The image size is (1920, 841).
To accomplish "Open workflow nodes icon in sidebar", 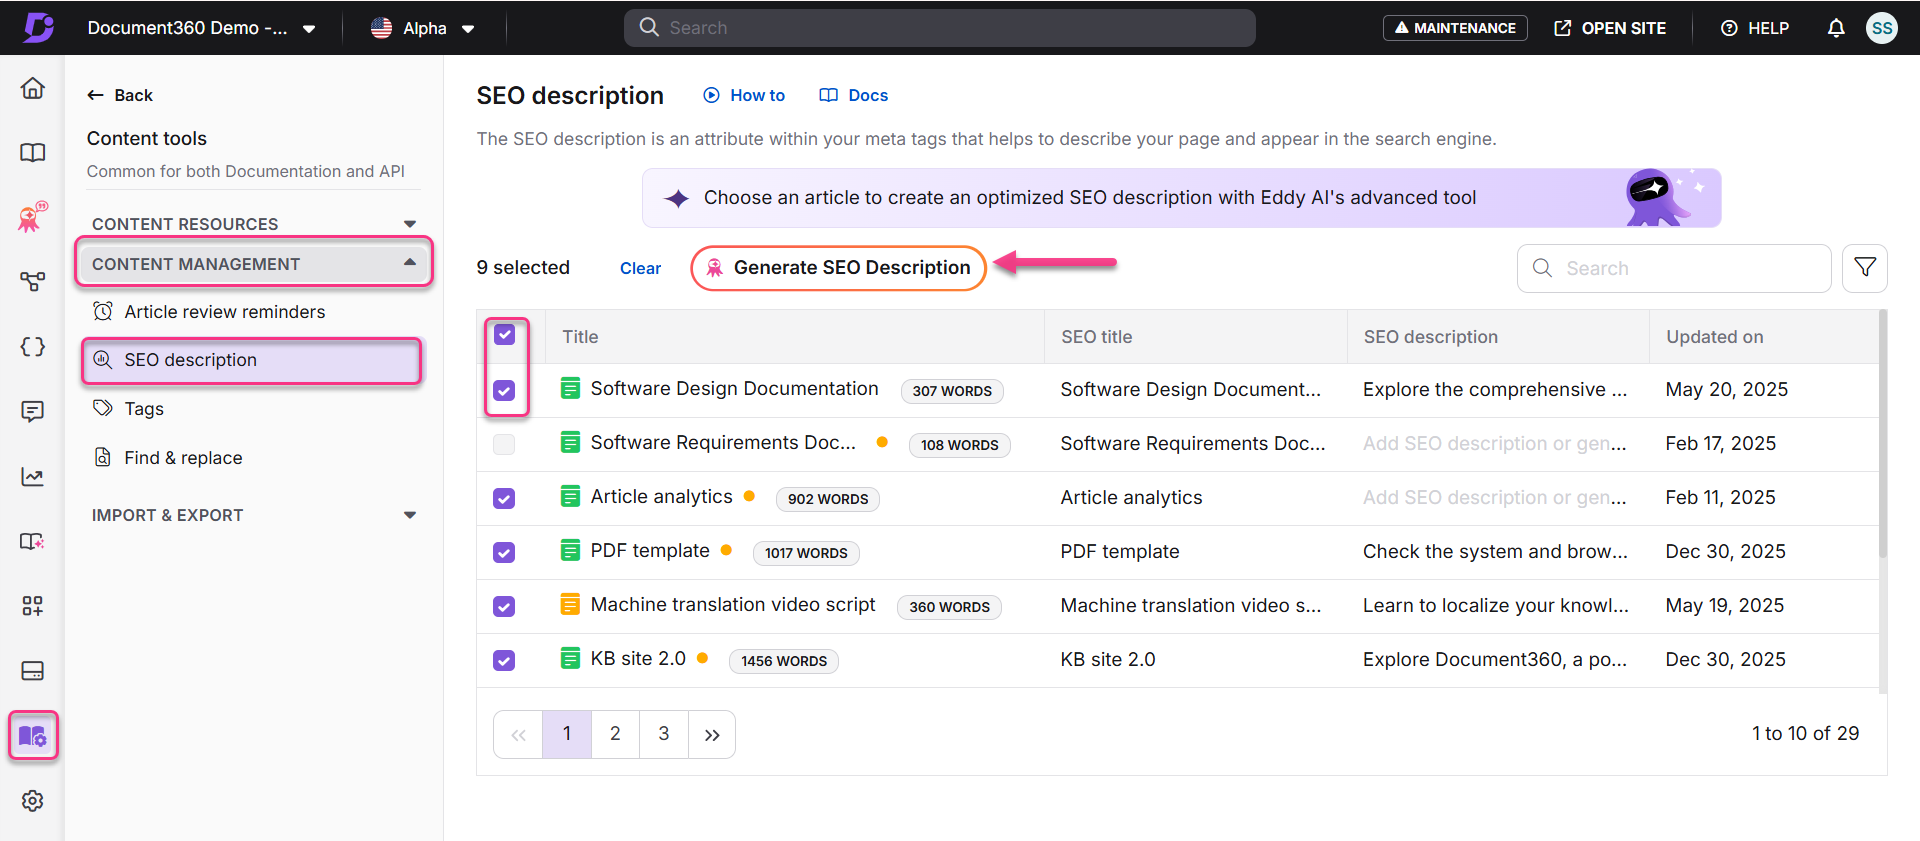I will tap(33, 282).
